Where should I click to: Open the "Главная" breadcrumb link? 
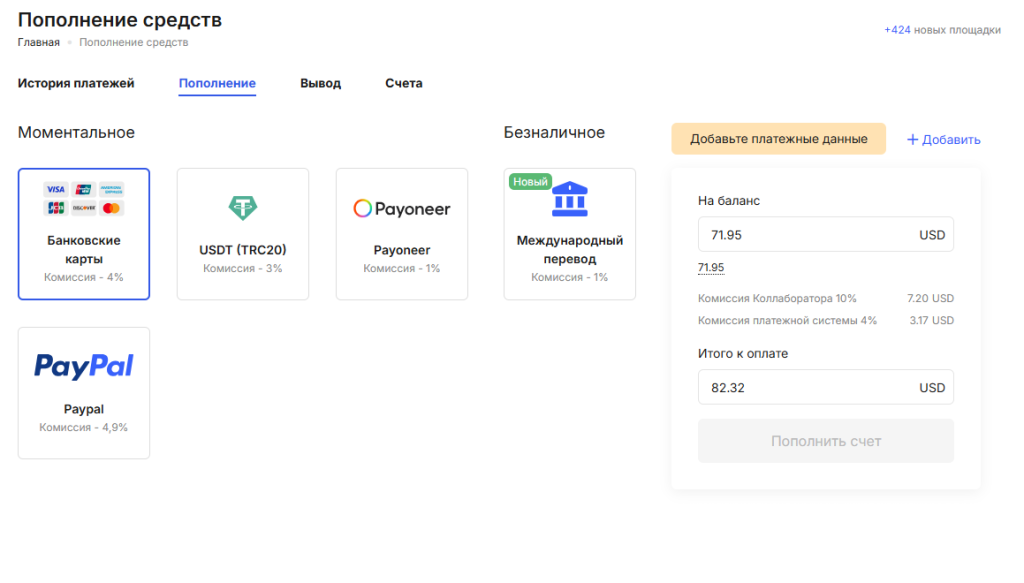(x=38, y=42)
